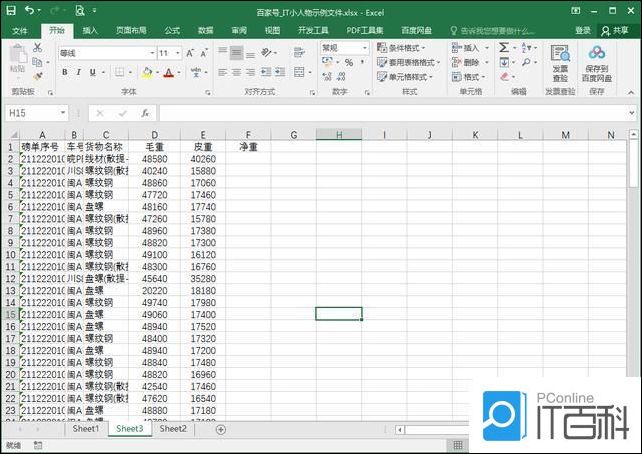The height and width of the screenshot is (454, 642).
Task: Click the AutoSum sigma icon
Action: click(x=504, y=47)
